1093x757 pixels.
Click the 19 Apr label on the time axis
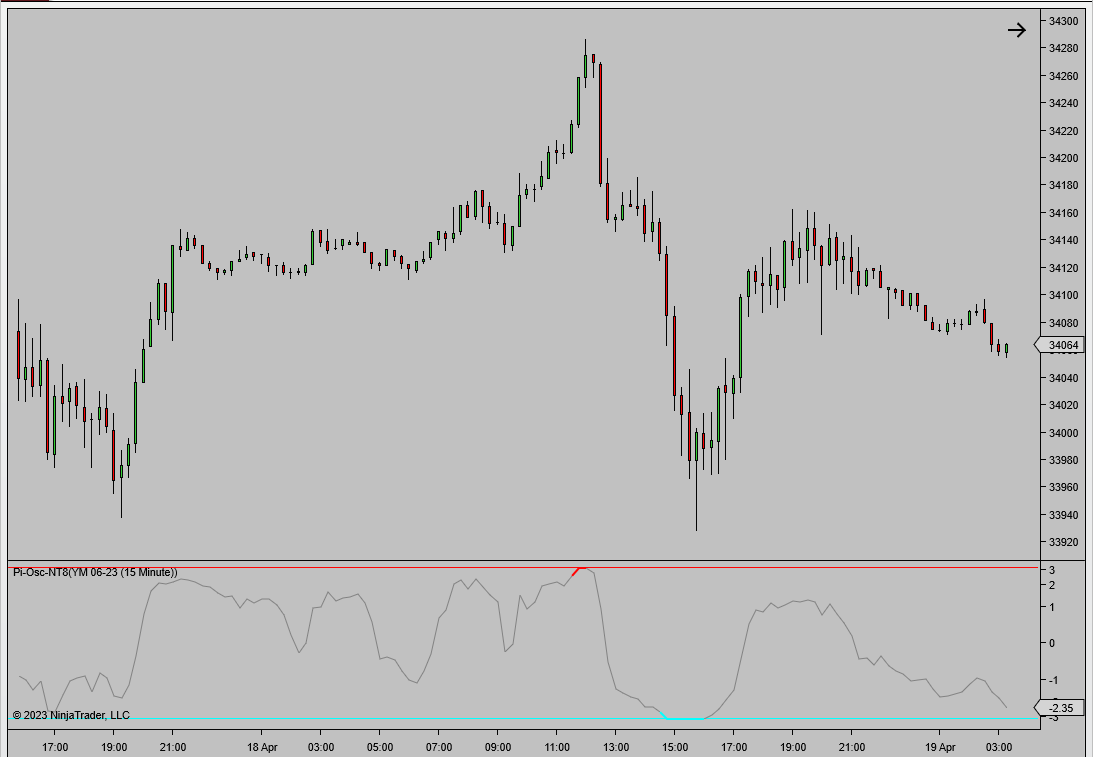(939, 745)
